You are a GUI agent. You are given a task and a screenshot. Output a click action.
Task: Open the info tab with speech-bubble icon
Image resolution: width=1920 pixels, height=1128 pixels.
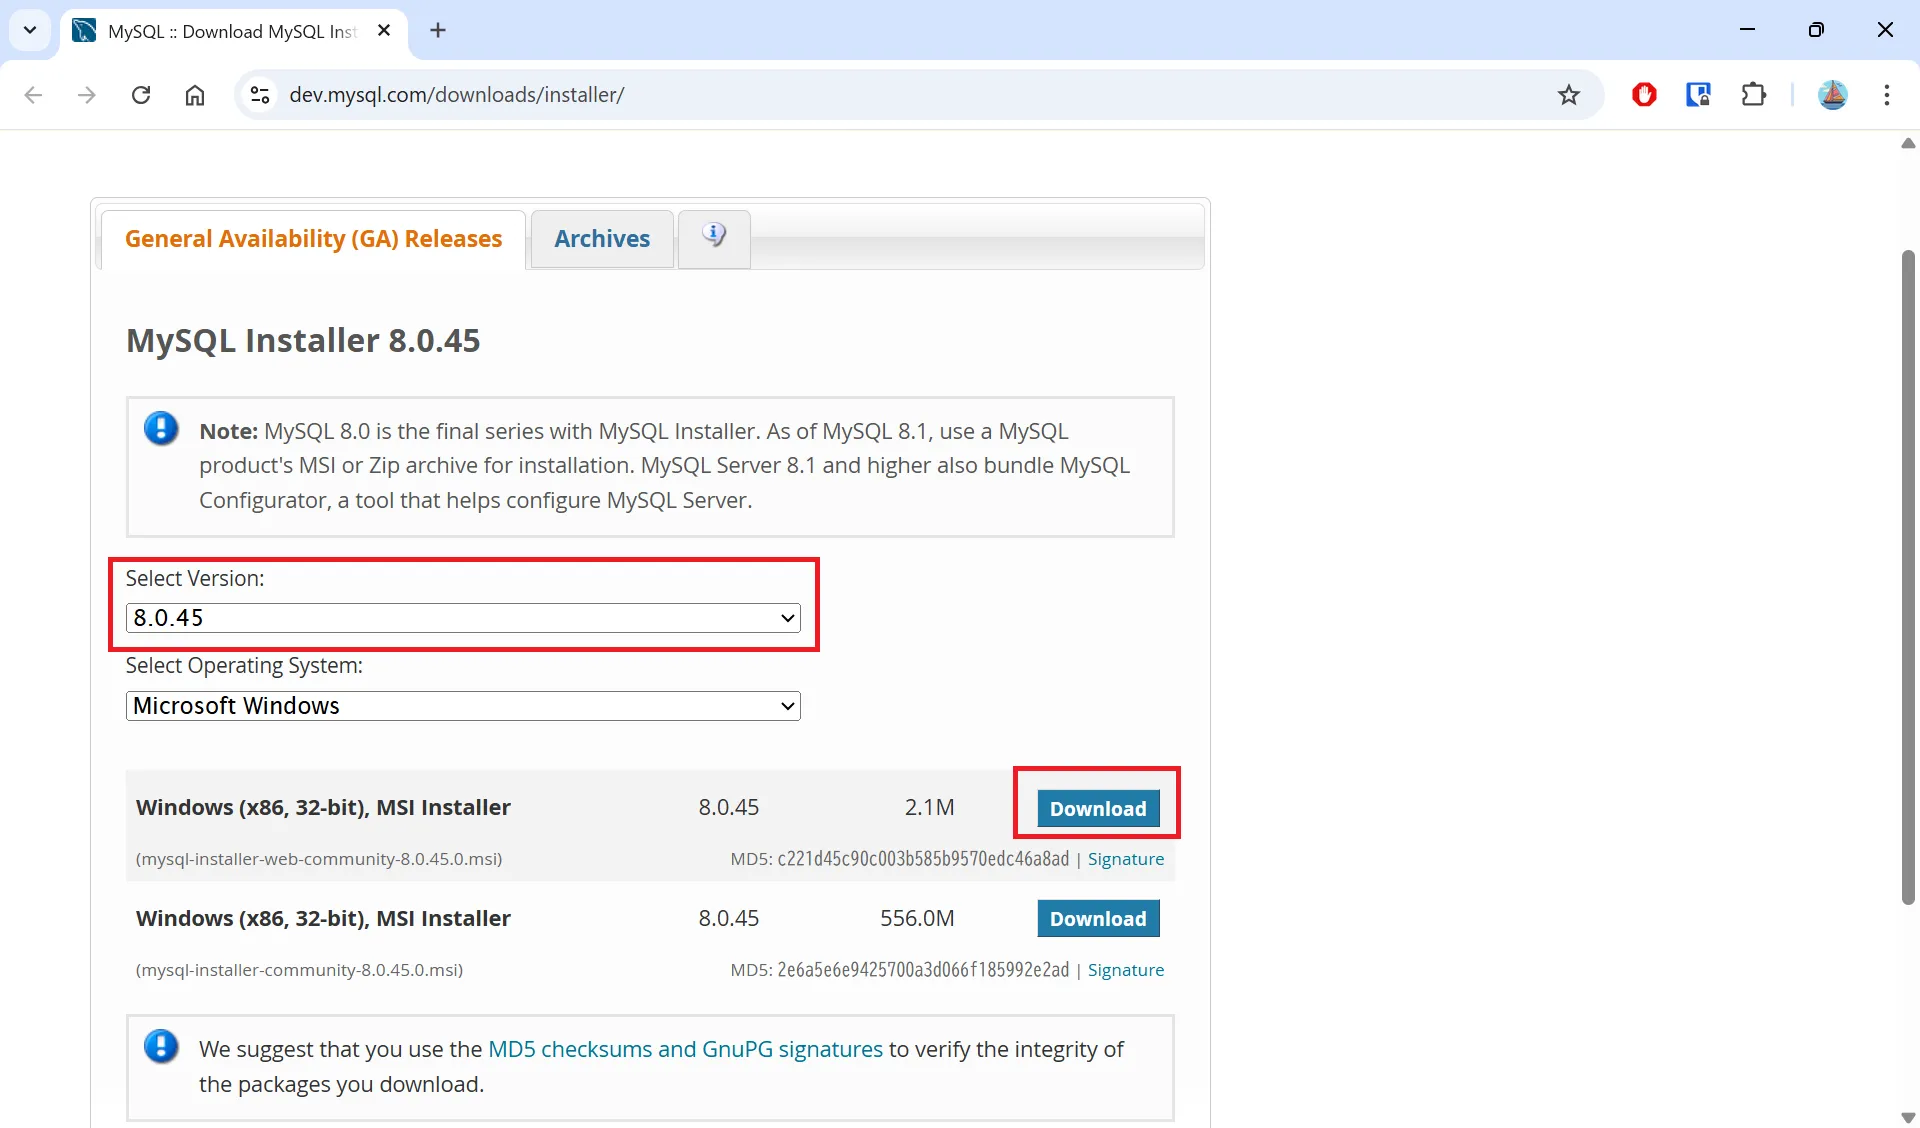click(713, 237)
